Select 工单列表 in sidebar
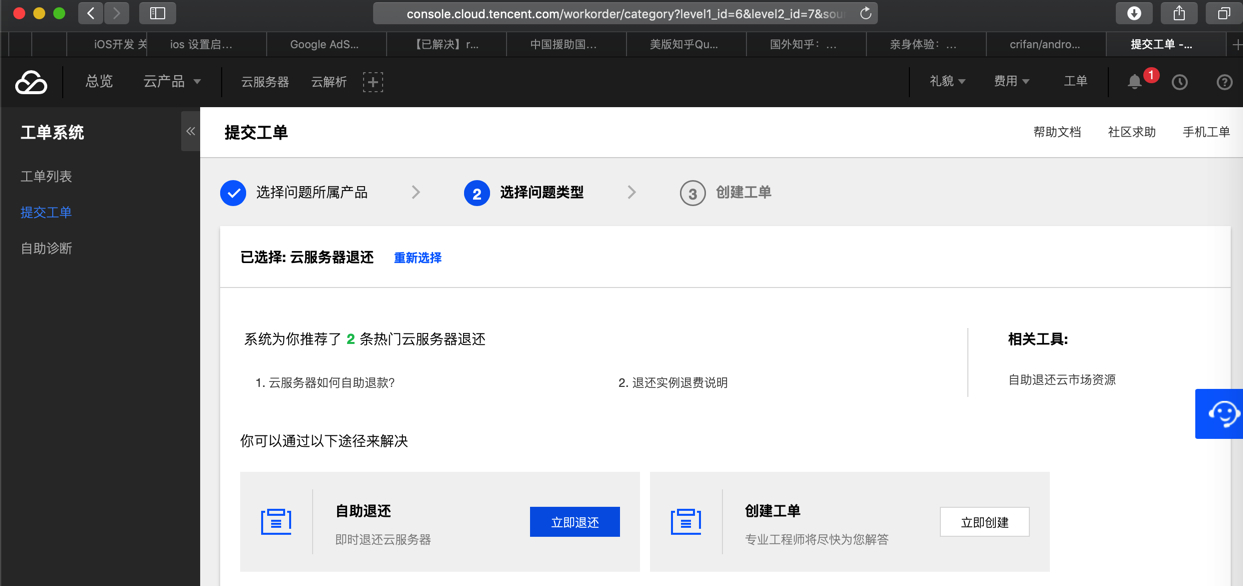The height and width of the screenshot is (586, 1243). [x=46, y=176]
